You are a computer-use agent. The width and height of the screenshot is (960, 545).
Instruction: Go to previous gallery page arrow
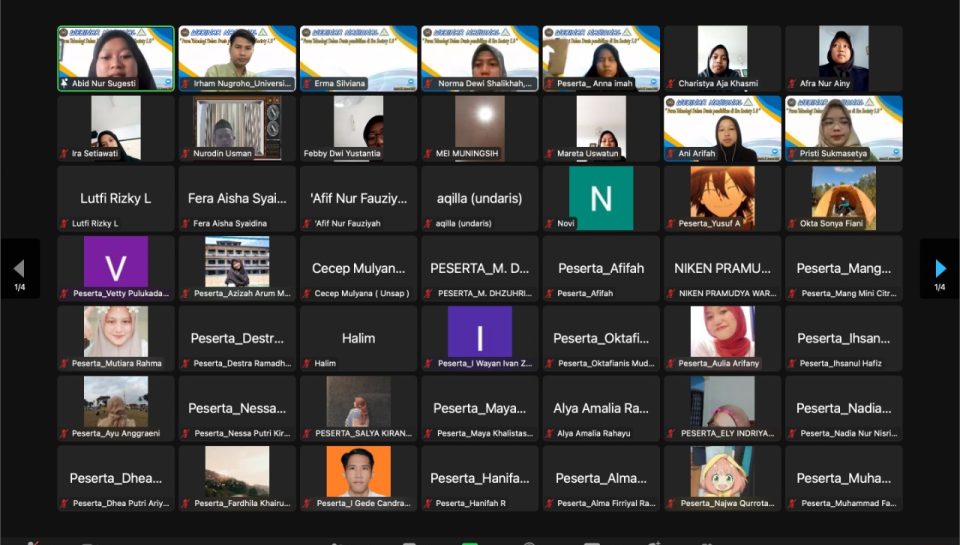pyautogui.click(x=18, y=268)
